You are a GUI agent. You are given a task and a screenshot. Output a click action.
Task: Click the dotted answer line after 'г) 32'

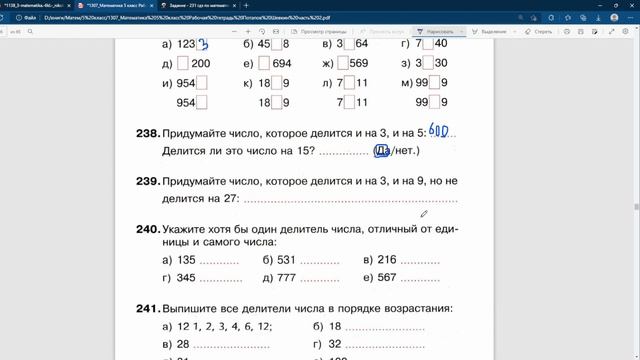tap(385, 347)
